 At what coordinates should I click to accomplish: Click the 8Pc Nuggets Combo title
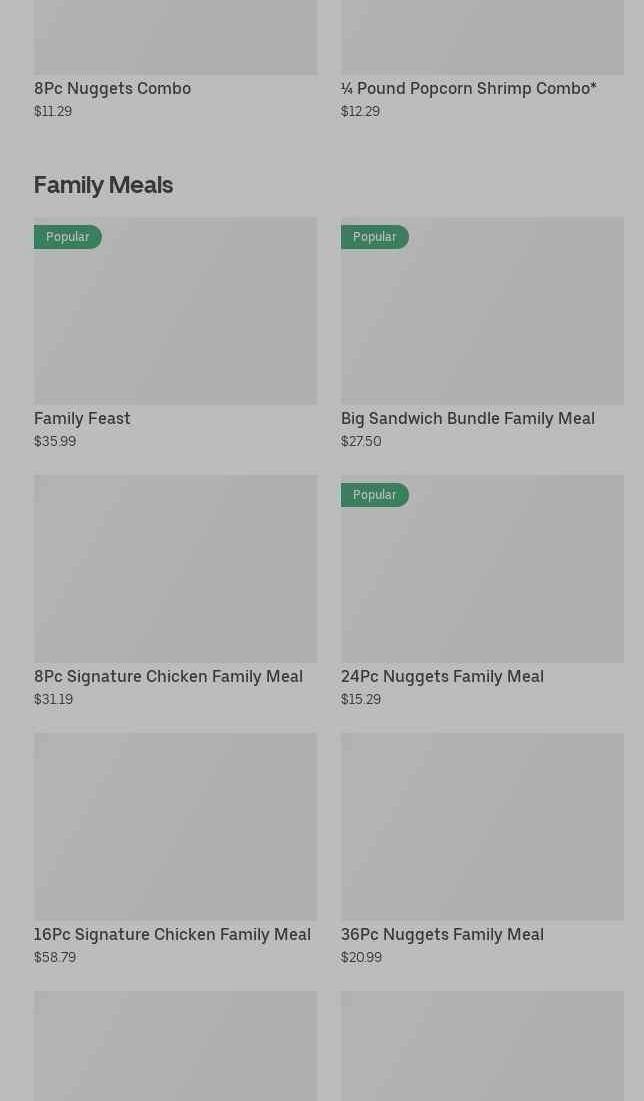click(x=112, y=88)
